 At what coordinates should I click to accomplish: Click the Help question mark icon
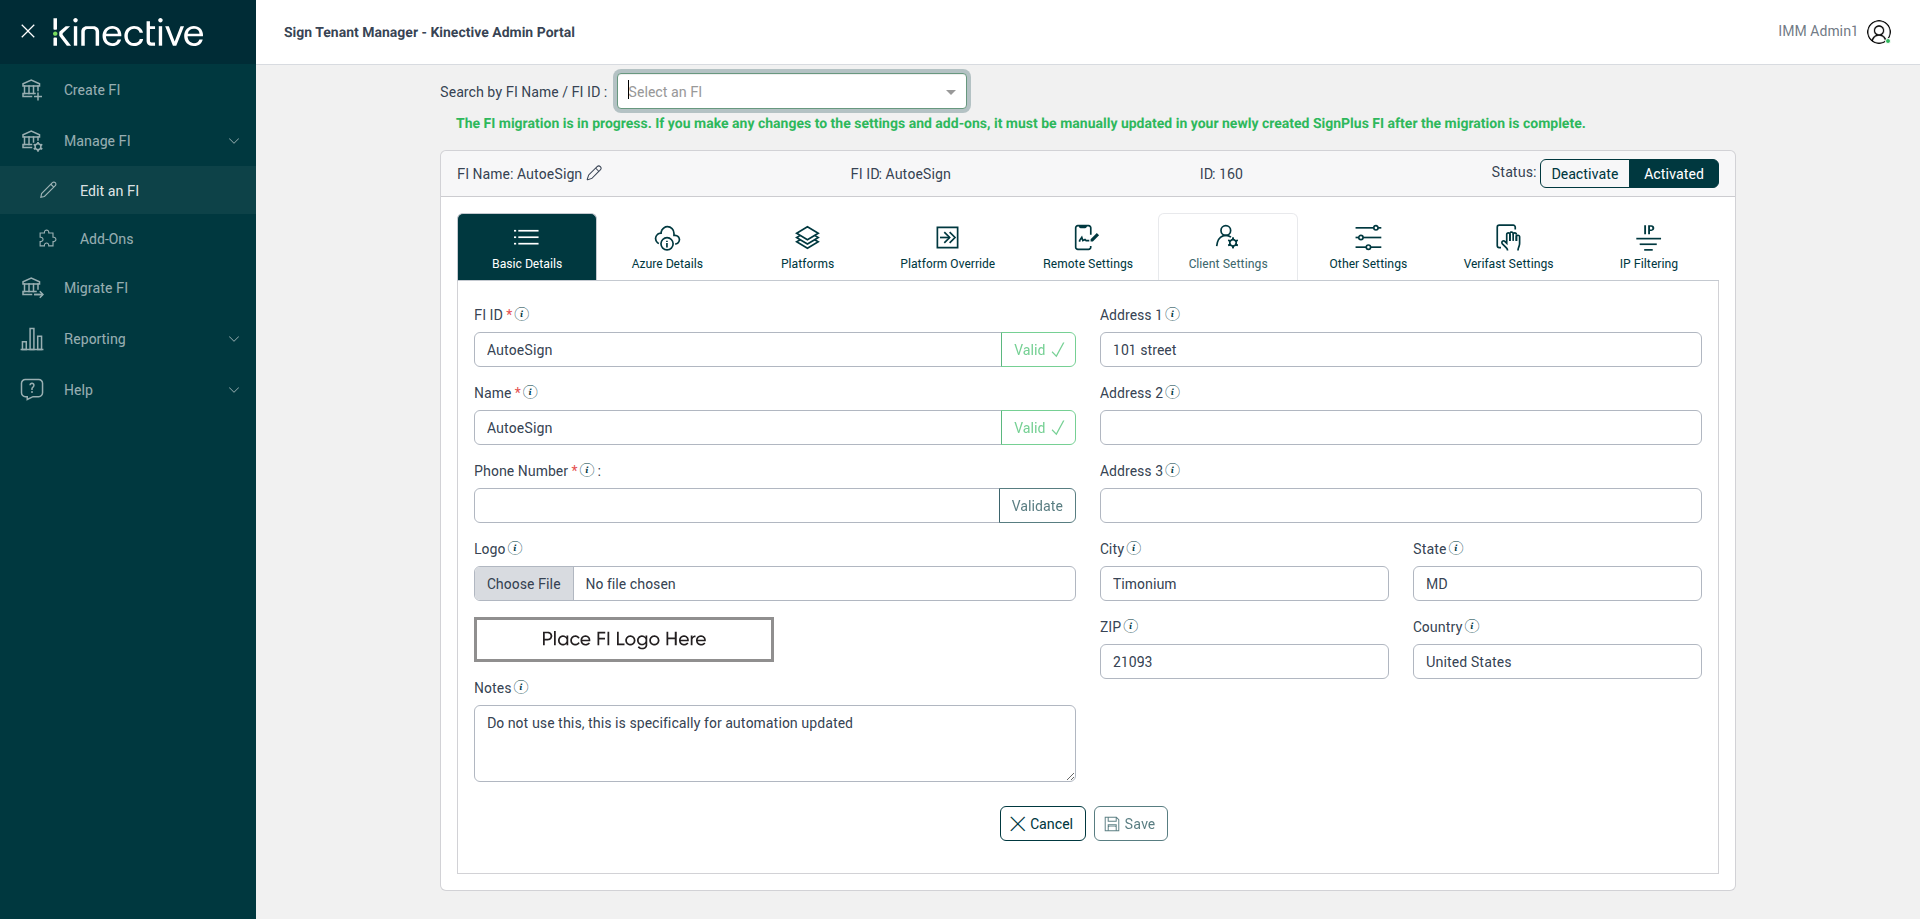tap(32, 389)
